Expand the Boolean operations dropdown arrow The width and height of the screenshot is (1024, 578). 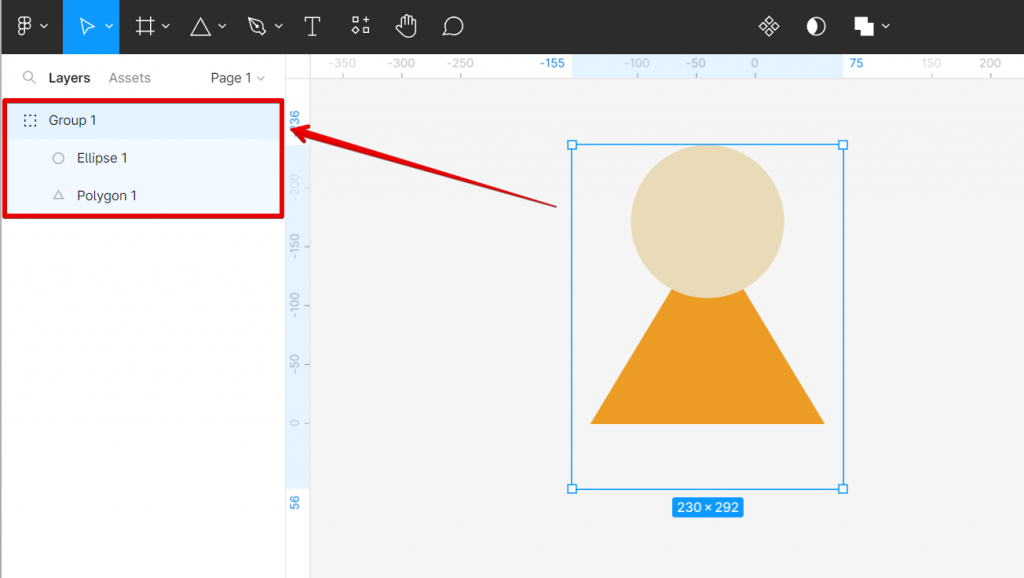point(886,27)
